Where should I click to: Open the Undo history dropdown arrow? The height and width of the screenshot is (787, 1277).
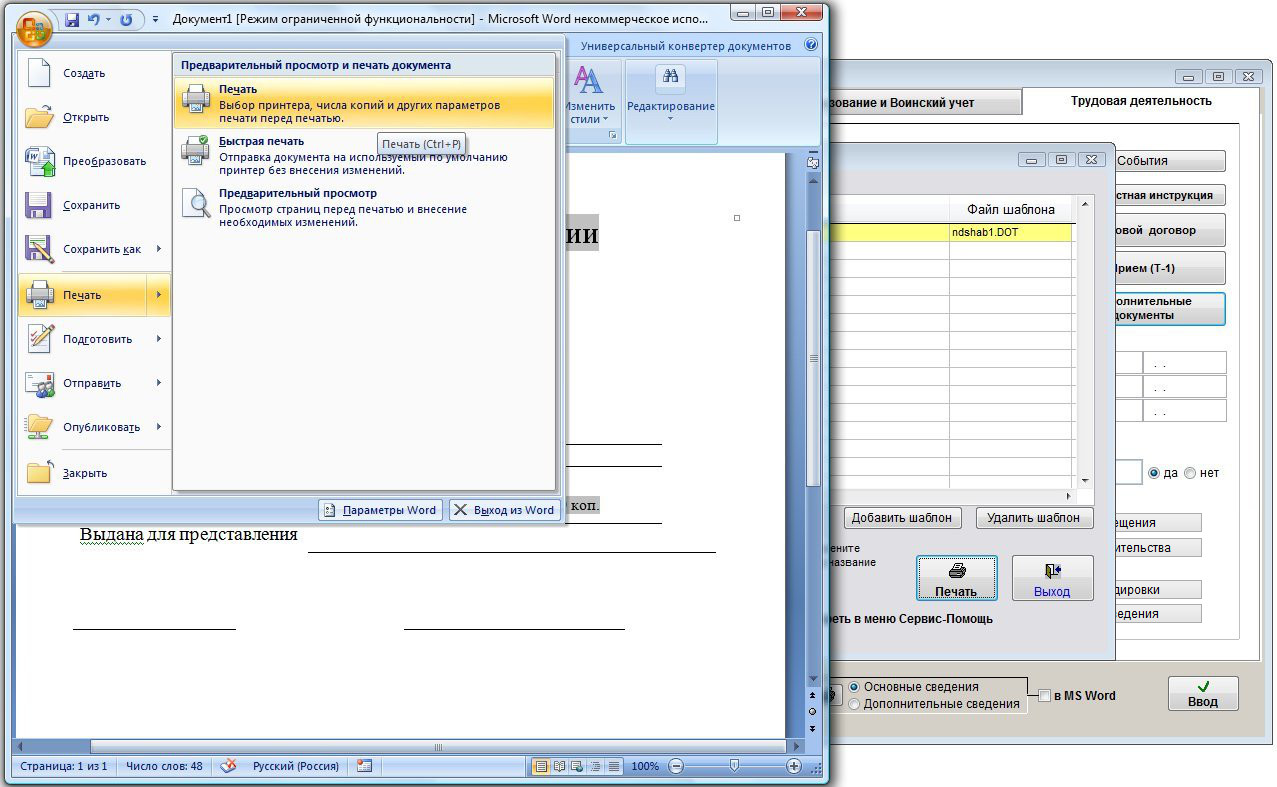[x=108, y=19]
